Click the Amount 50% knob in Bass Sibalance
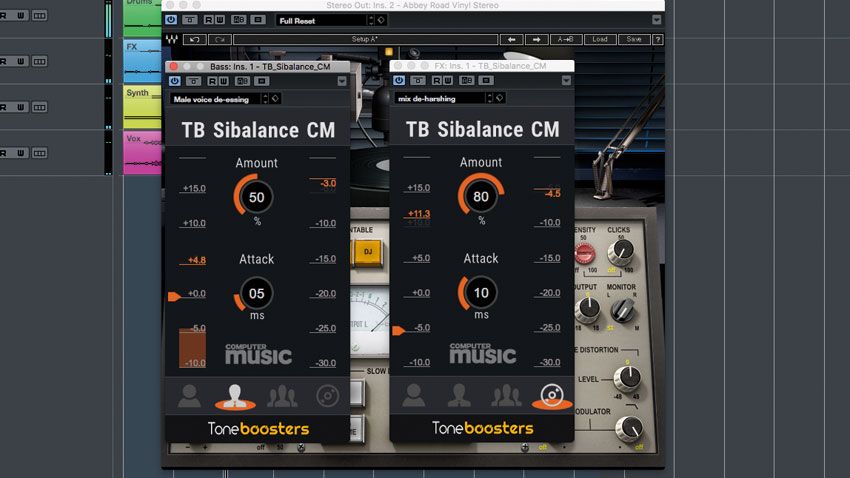 click(256, 197)
